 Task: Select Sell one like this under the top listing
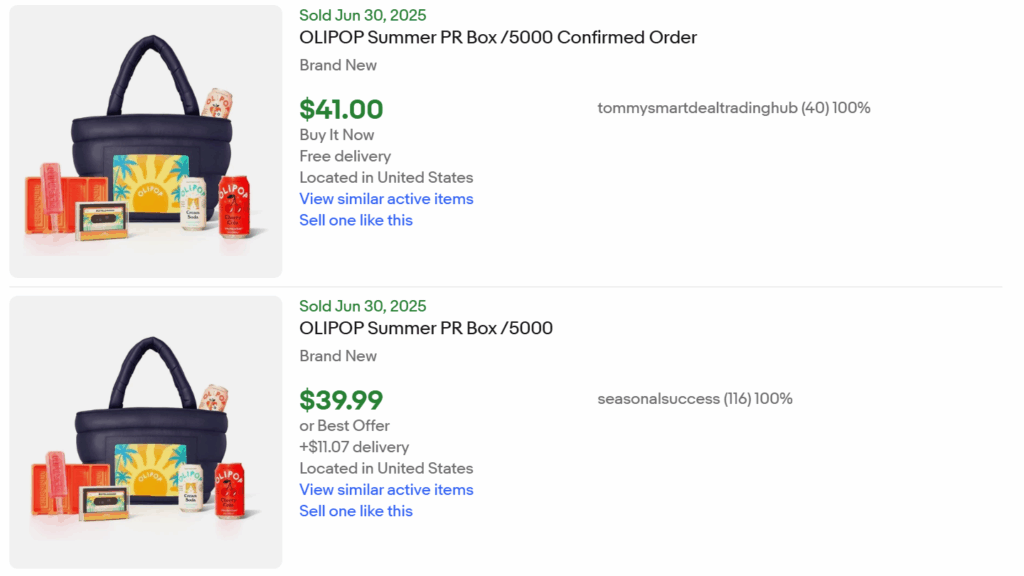pyautogui.click(x=356, y=220)
